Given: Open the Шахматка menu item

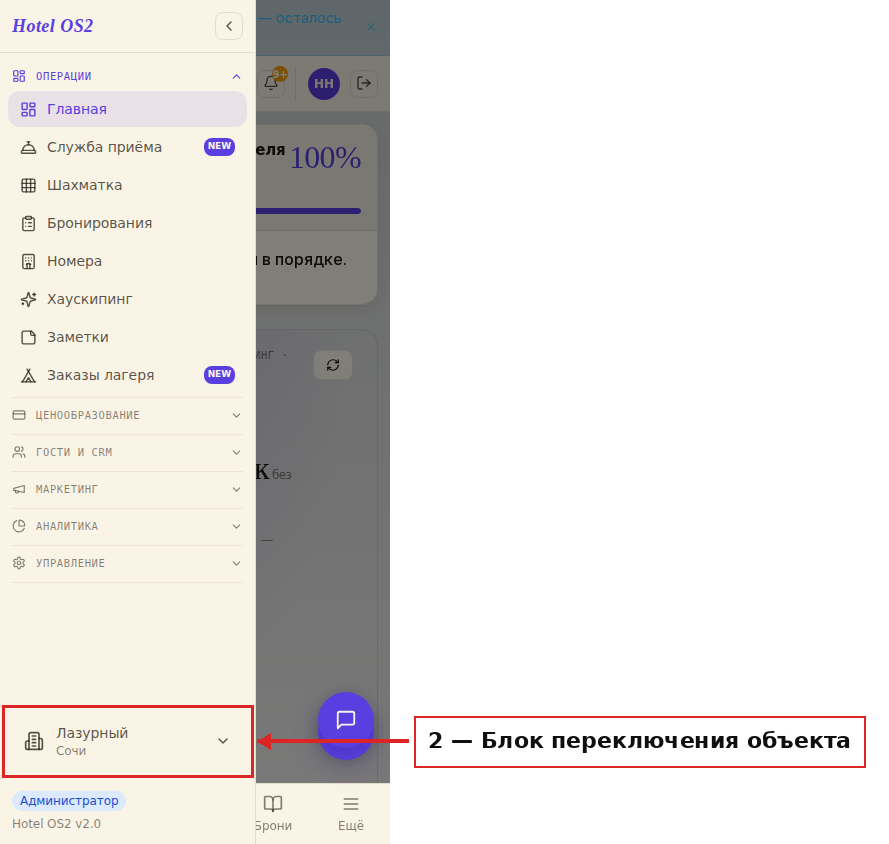Looking at the screenshot, I should (127, 185).
